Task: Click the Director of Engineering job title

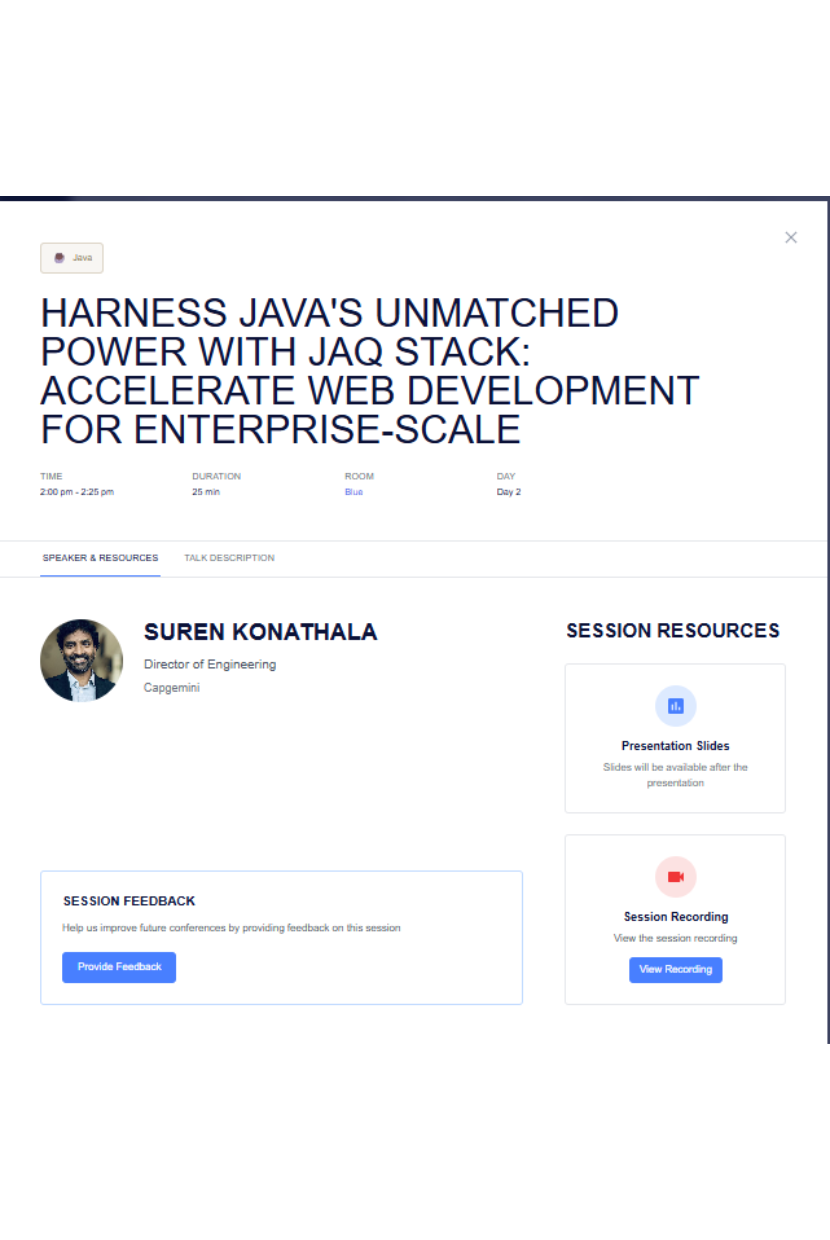Action: (210, 664)
